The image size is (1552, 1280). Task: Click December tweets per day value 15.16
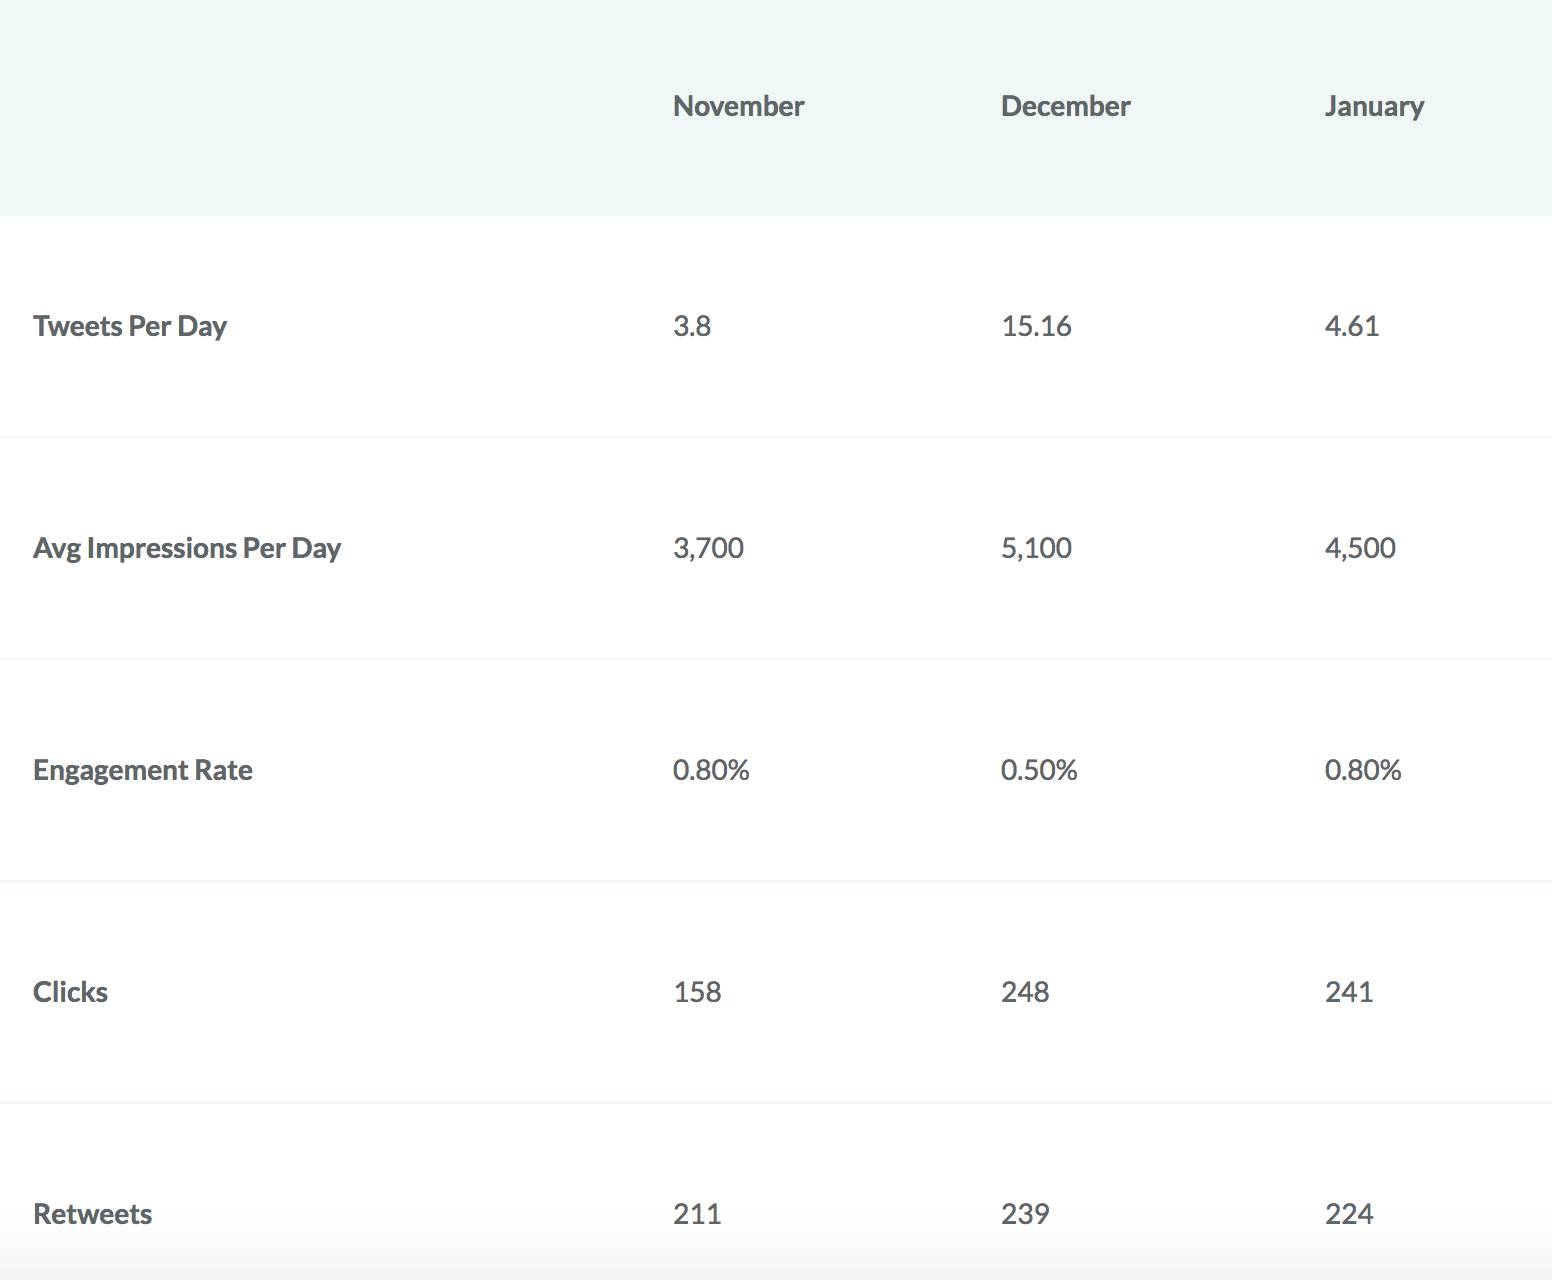pos(1036,326)
